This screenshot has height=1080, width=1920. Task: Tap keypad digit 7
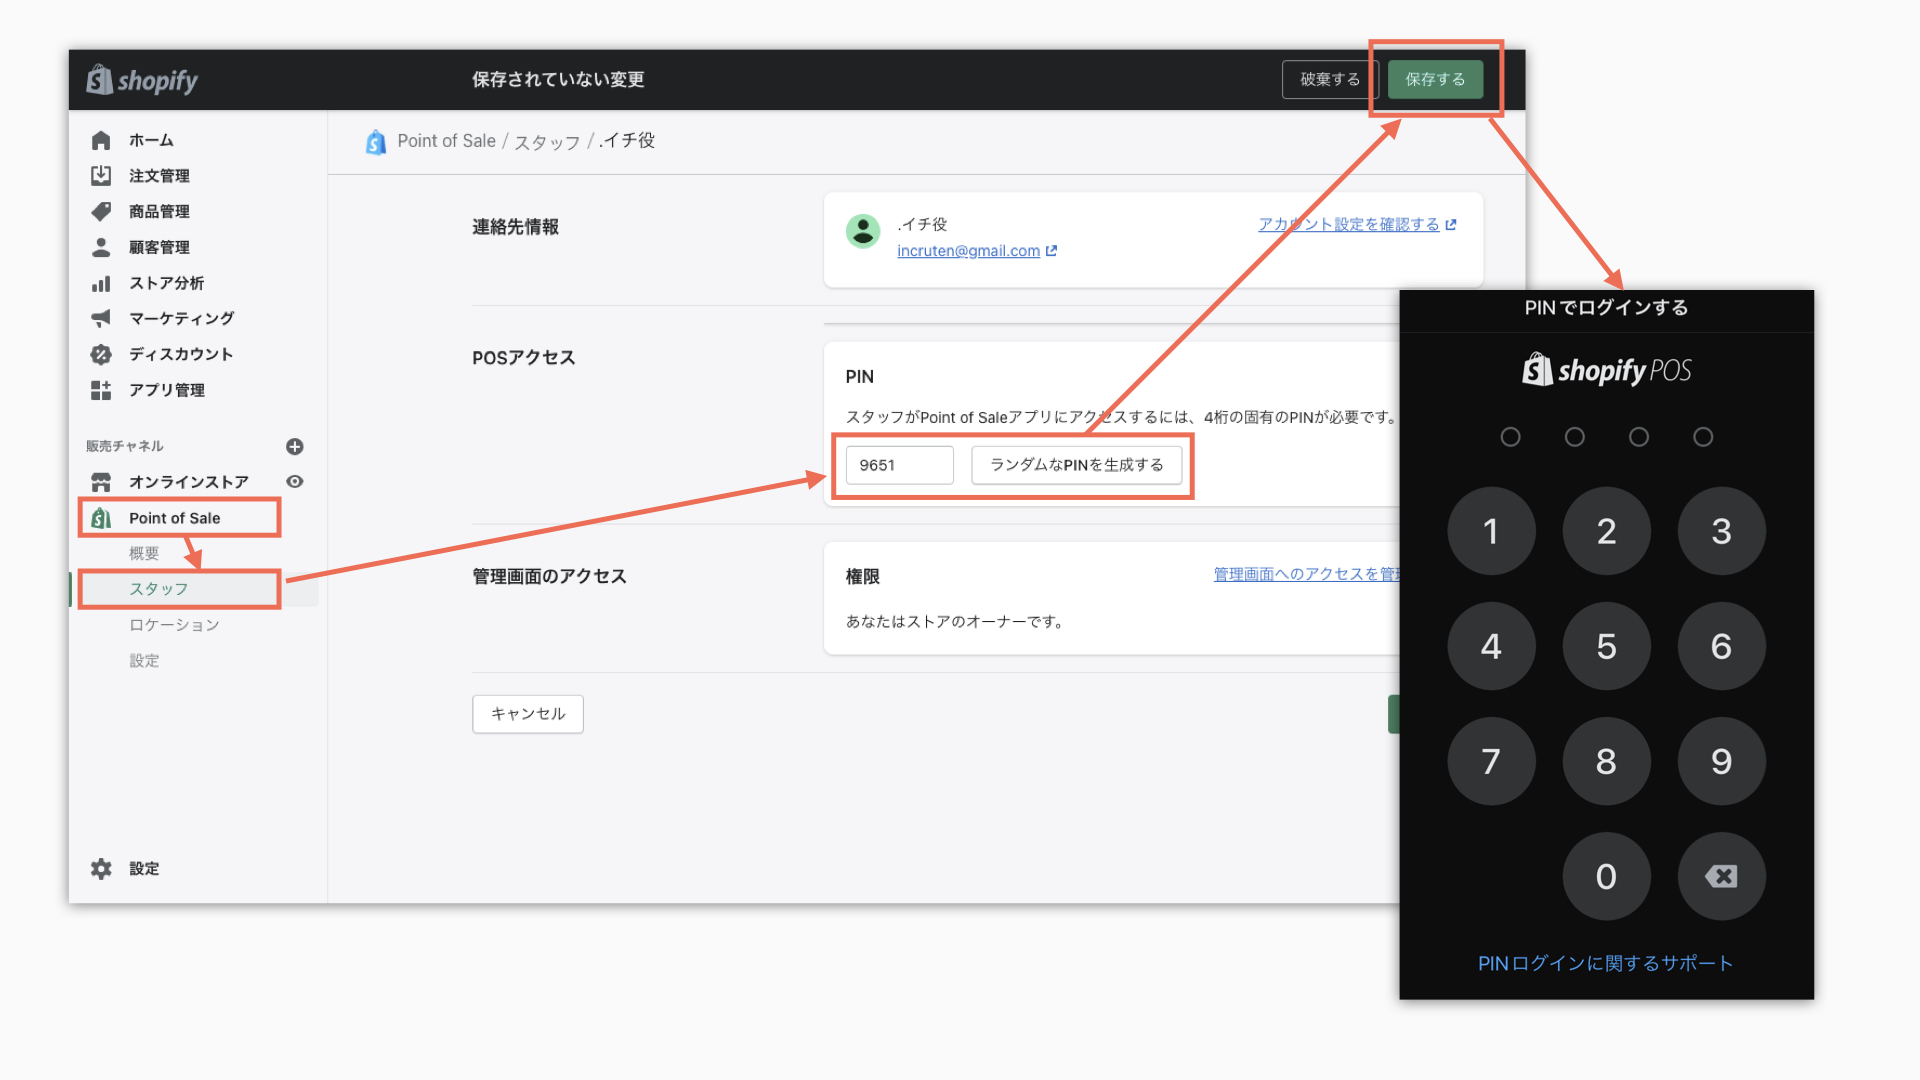(x=1491, y=761)
